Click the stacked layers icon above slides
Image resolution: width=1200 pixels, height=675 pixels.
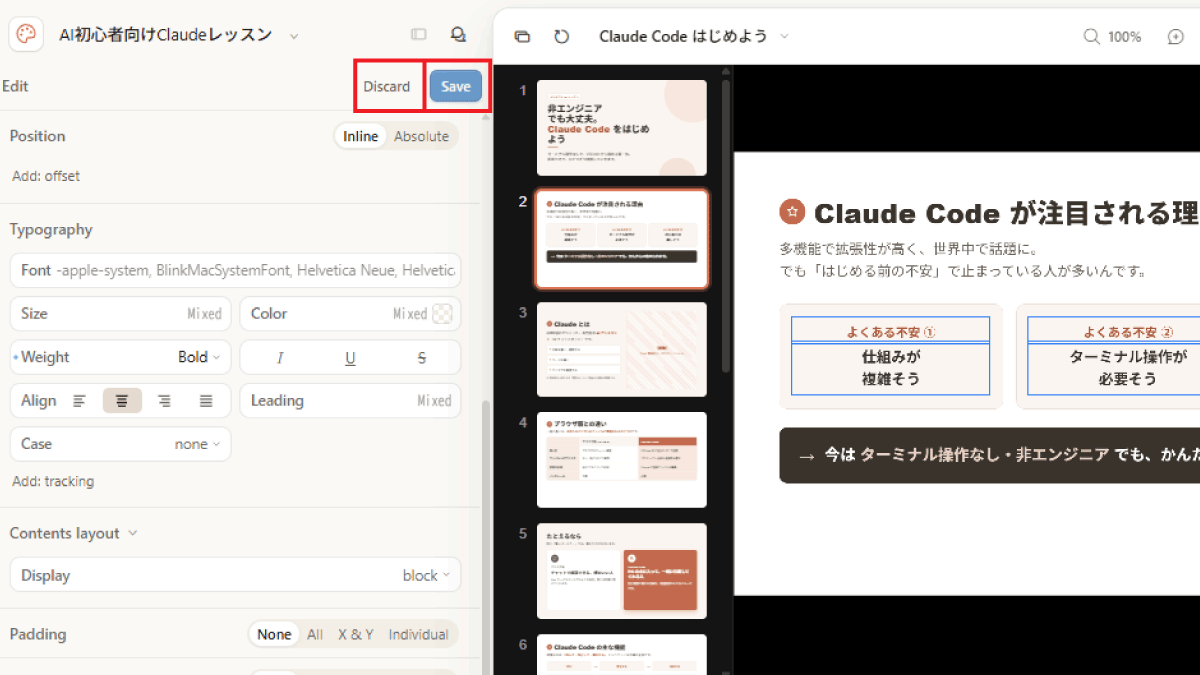(522, 36)
